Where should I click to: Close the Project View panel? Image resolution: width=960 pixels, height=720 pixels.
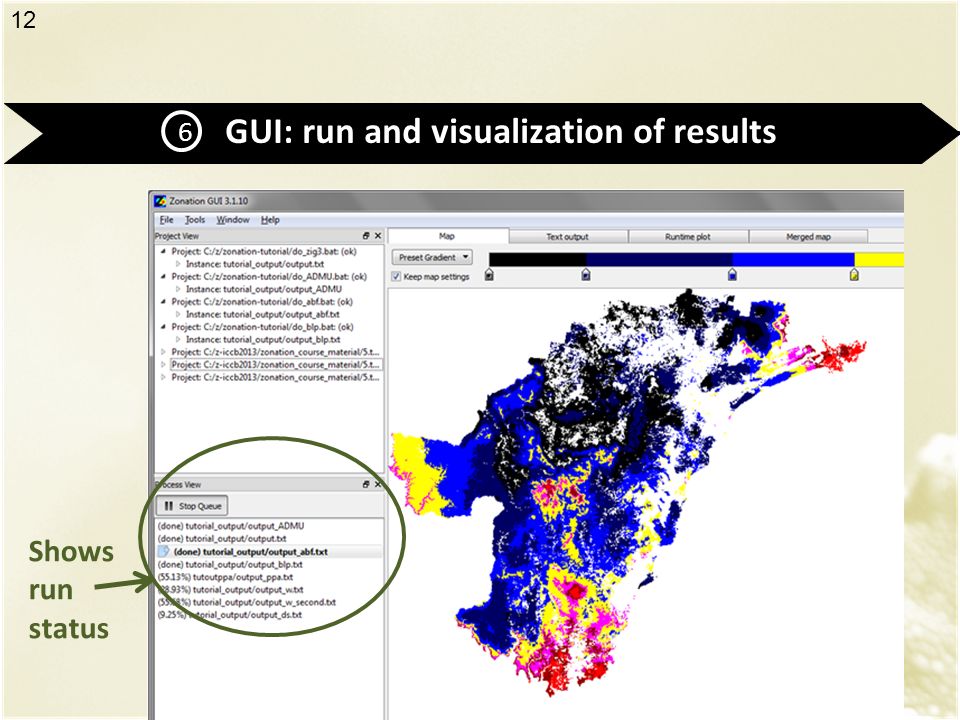378,236
